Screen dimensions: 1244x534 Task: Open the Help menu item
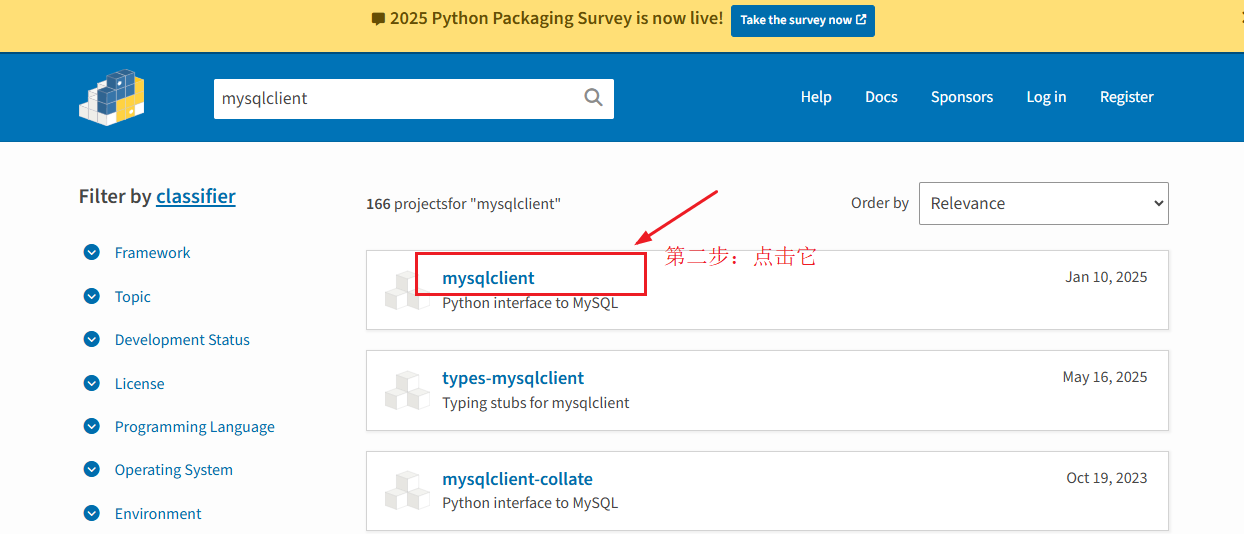tap(816, 97)
